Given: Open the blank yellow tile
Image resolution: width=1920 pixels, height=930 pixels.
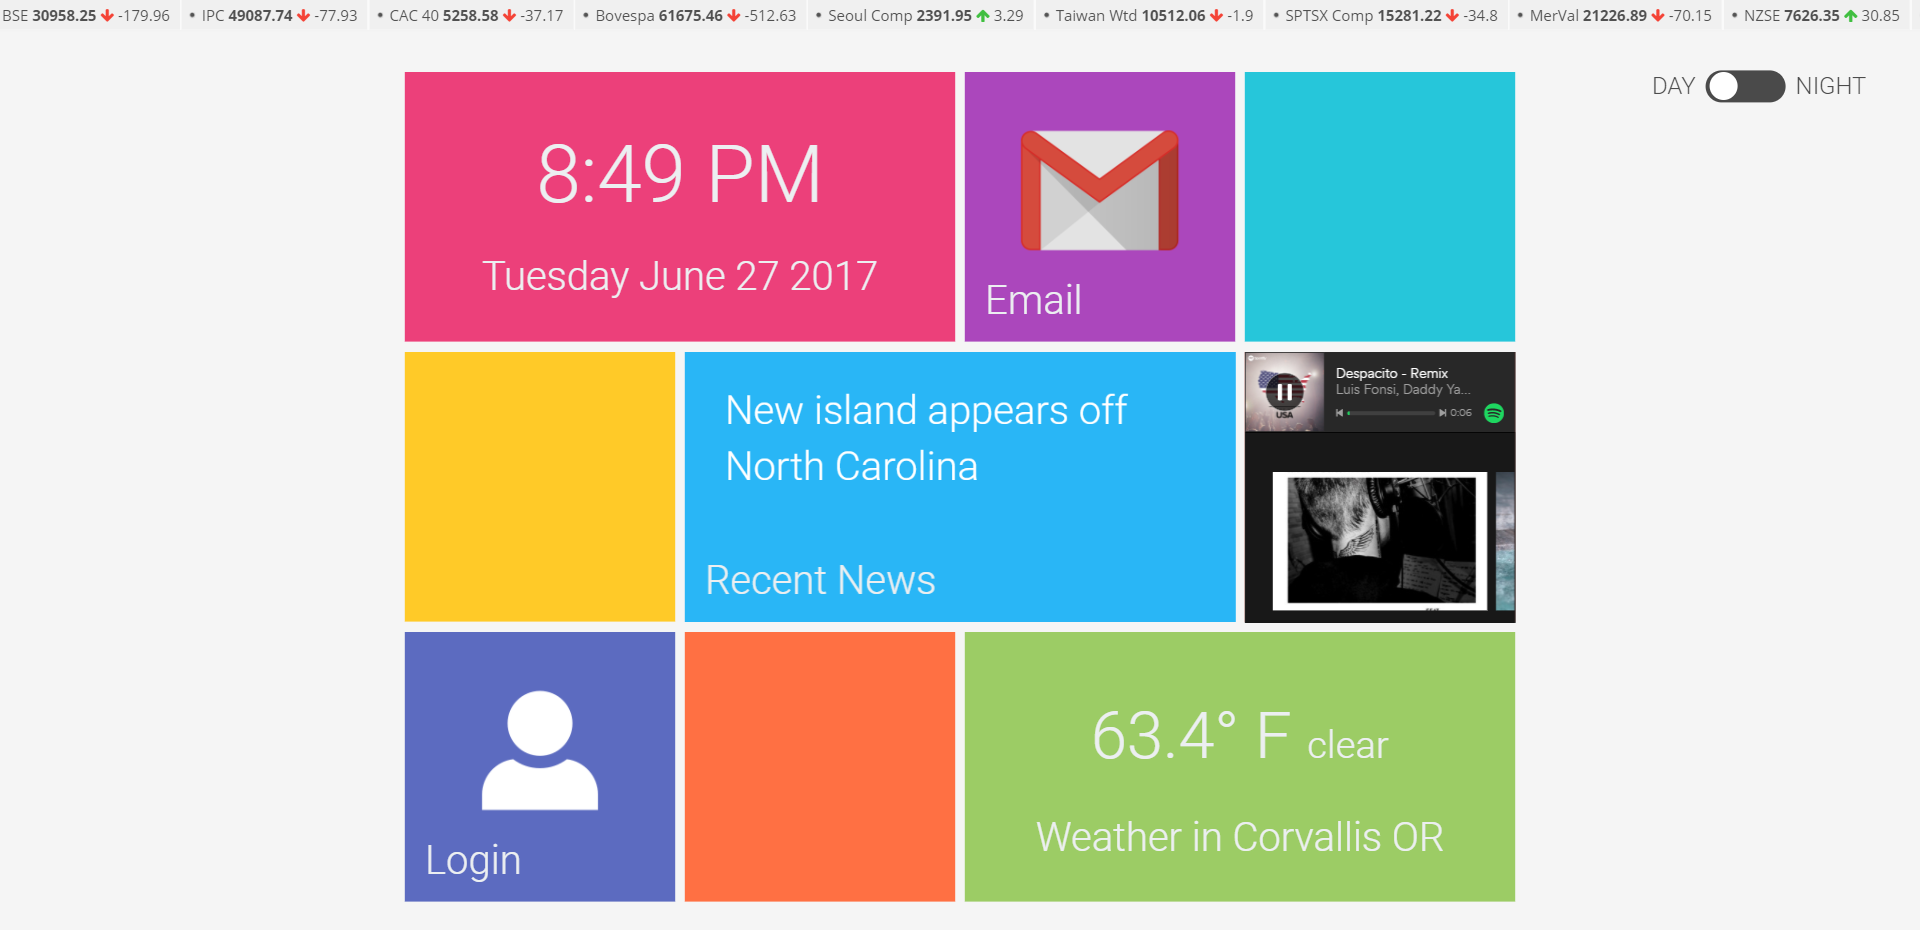Looking at the screenshot, I should click(x=540, y=487).
